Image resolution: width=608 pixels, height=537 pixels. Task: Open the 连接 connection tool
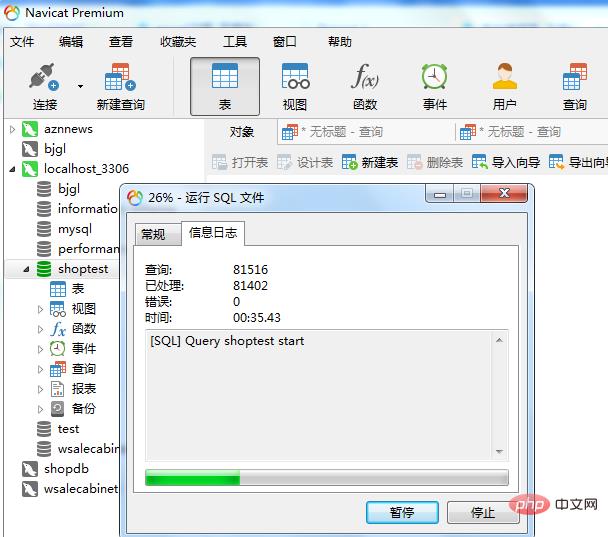tap(44, 87)
